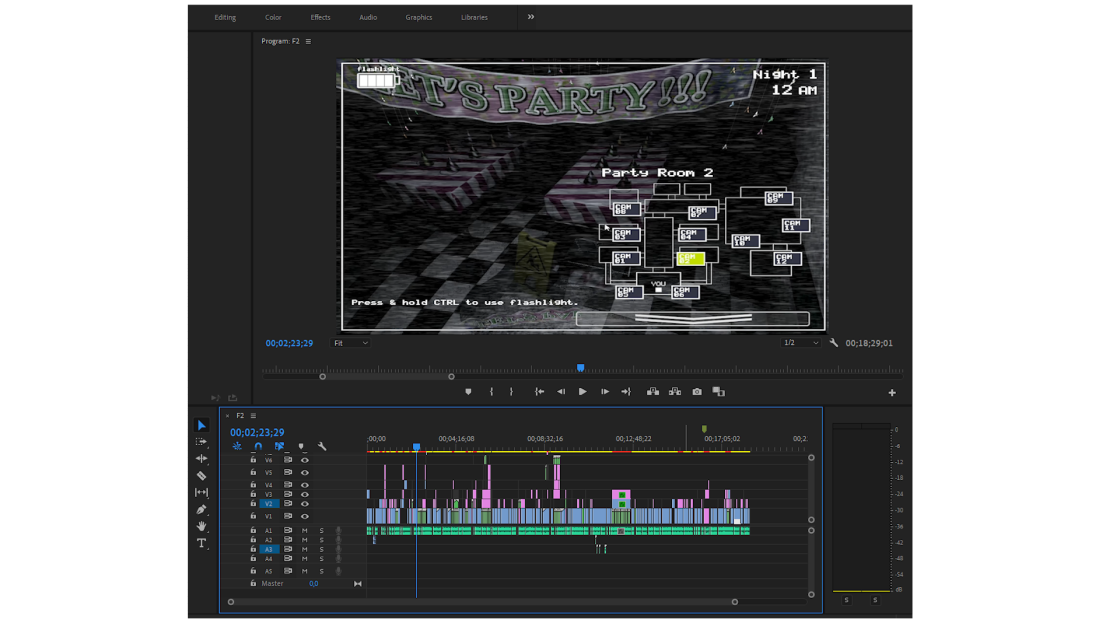Toggle Snap in timeline
This screenshot has height=630, width=1120.
(258, 446)
